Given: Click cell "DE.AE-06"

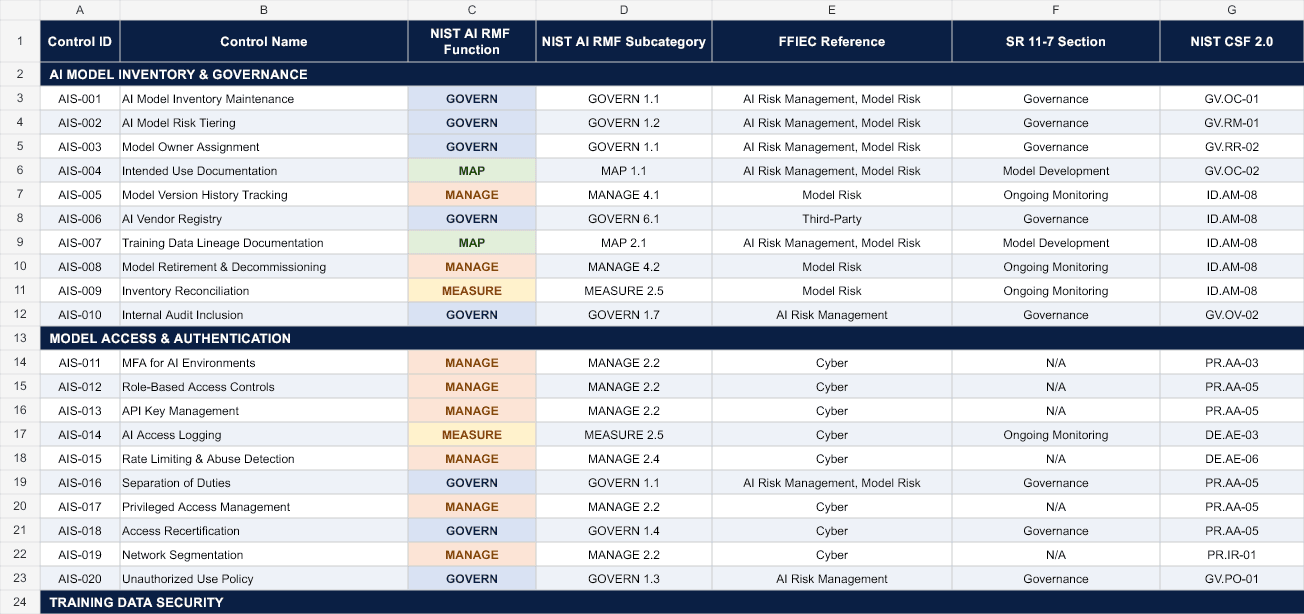Looking at the screenshot, I should (1232, 458).
